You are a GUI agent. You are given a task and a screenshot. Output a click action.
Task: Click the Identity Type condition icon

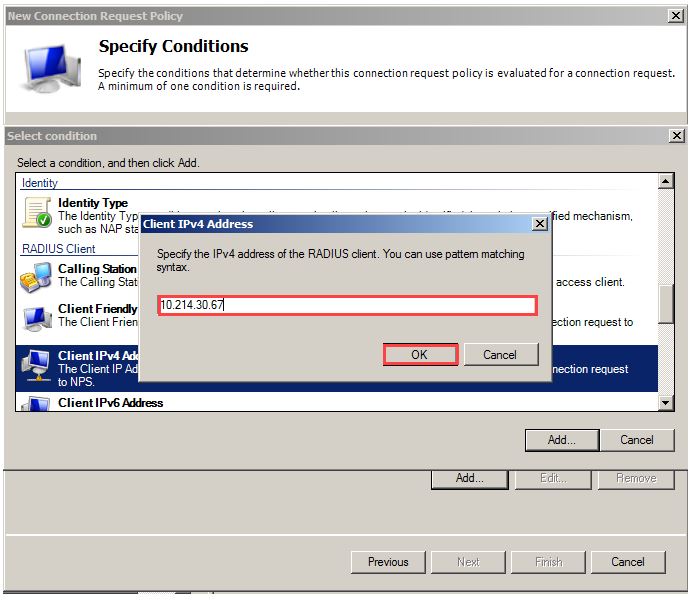(37, 211)
